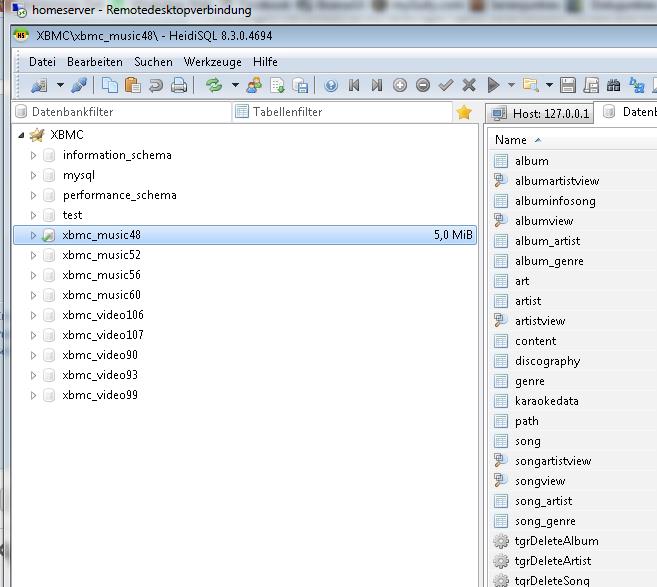Click the Cancel editing X icon
This screenshot has height=587, width=657.
coord(469,85)
